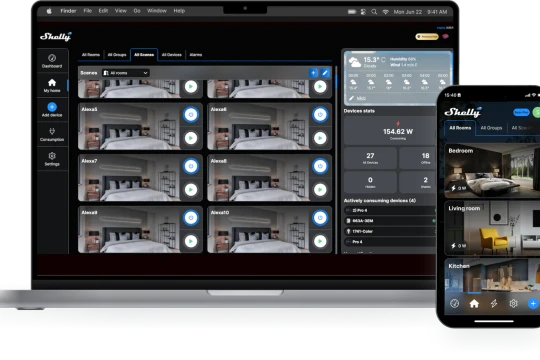
Task: Toggle the Alexa8 scene power button
Action: [320, 166]
